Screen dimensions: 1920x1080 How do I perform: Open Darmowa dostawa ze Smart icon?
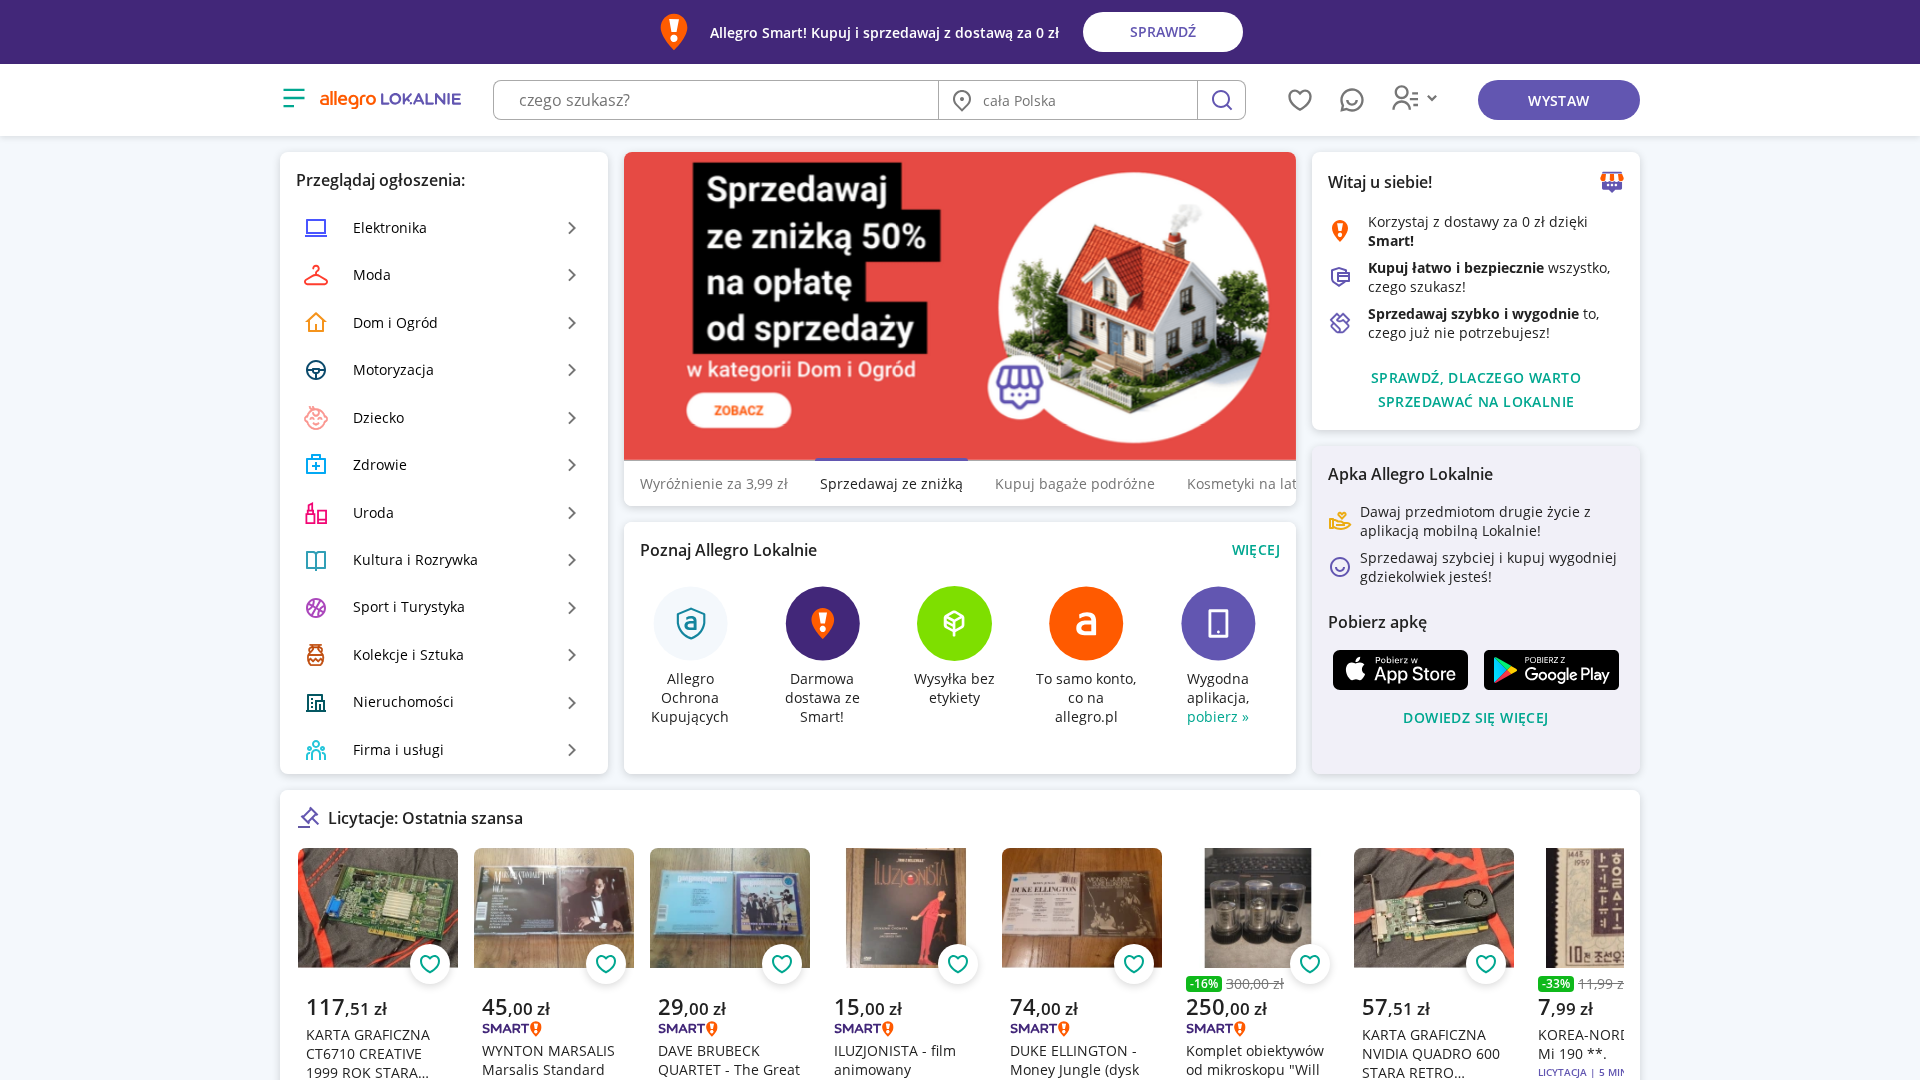click(x=822, y=623)
